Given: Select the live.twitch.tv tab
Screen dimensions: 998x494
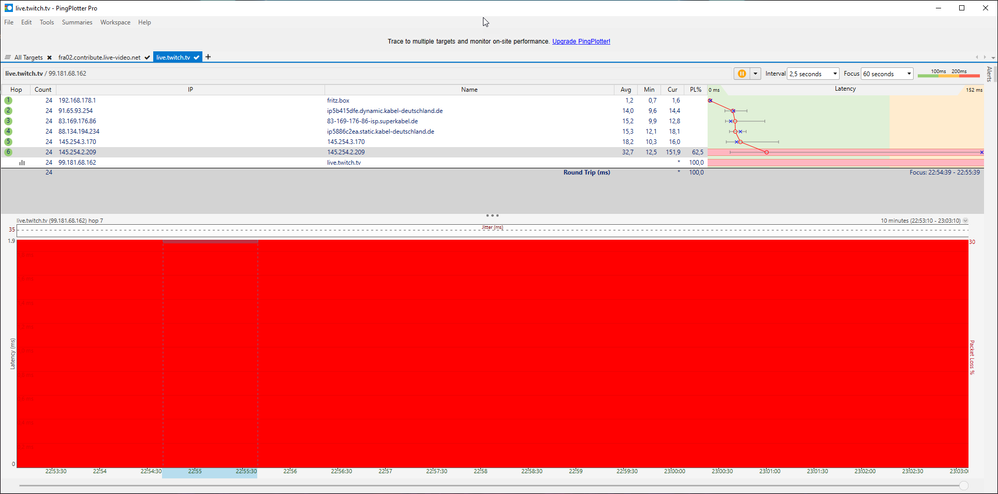Looking at the screenshot, I should tap(173, 57).
